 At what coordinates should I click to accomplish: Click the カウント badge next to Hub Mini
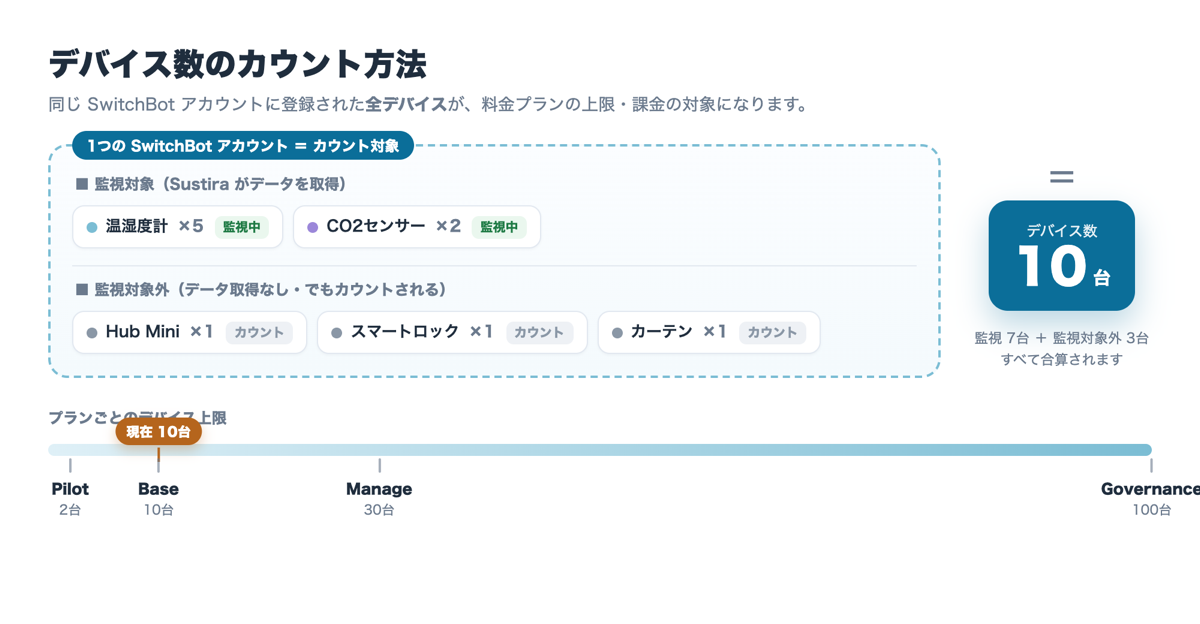[x=259, y=332]
